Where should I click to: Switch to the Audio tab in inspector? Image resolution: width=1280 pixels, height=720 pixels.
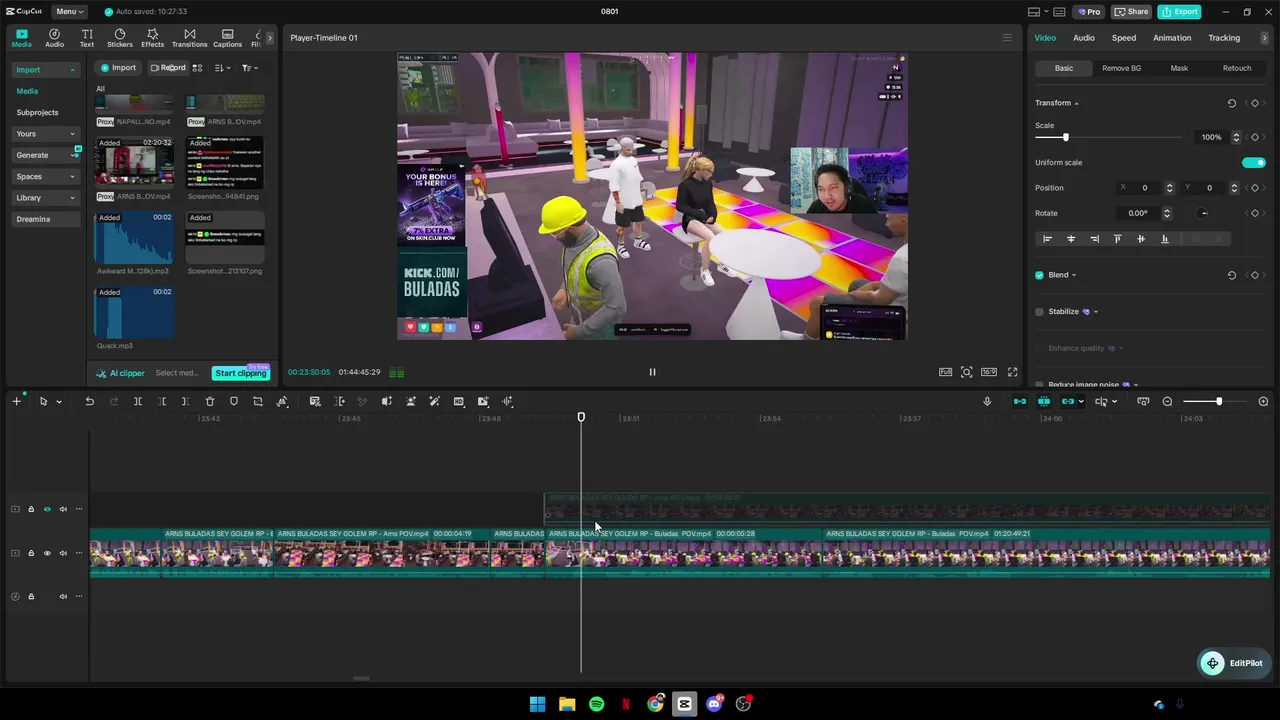click(1084, 38)
